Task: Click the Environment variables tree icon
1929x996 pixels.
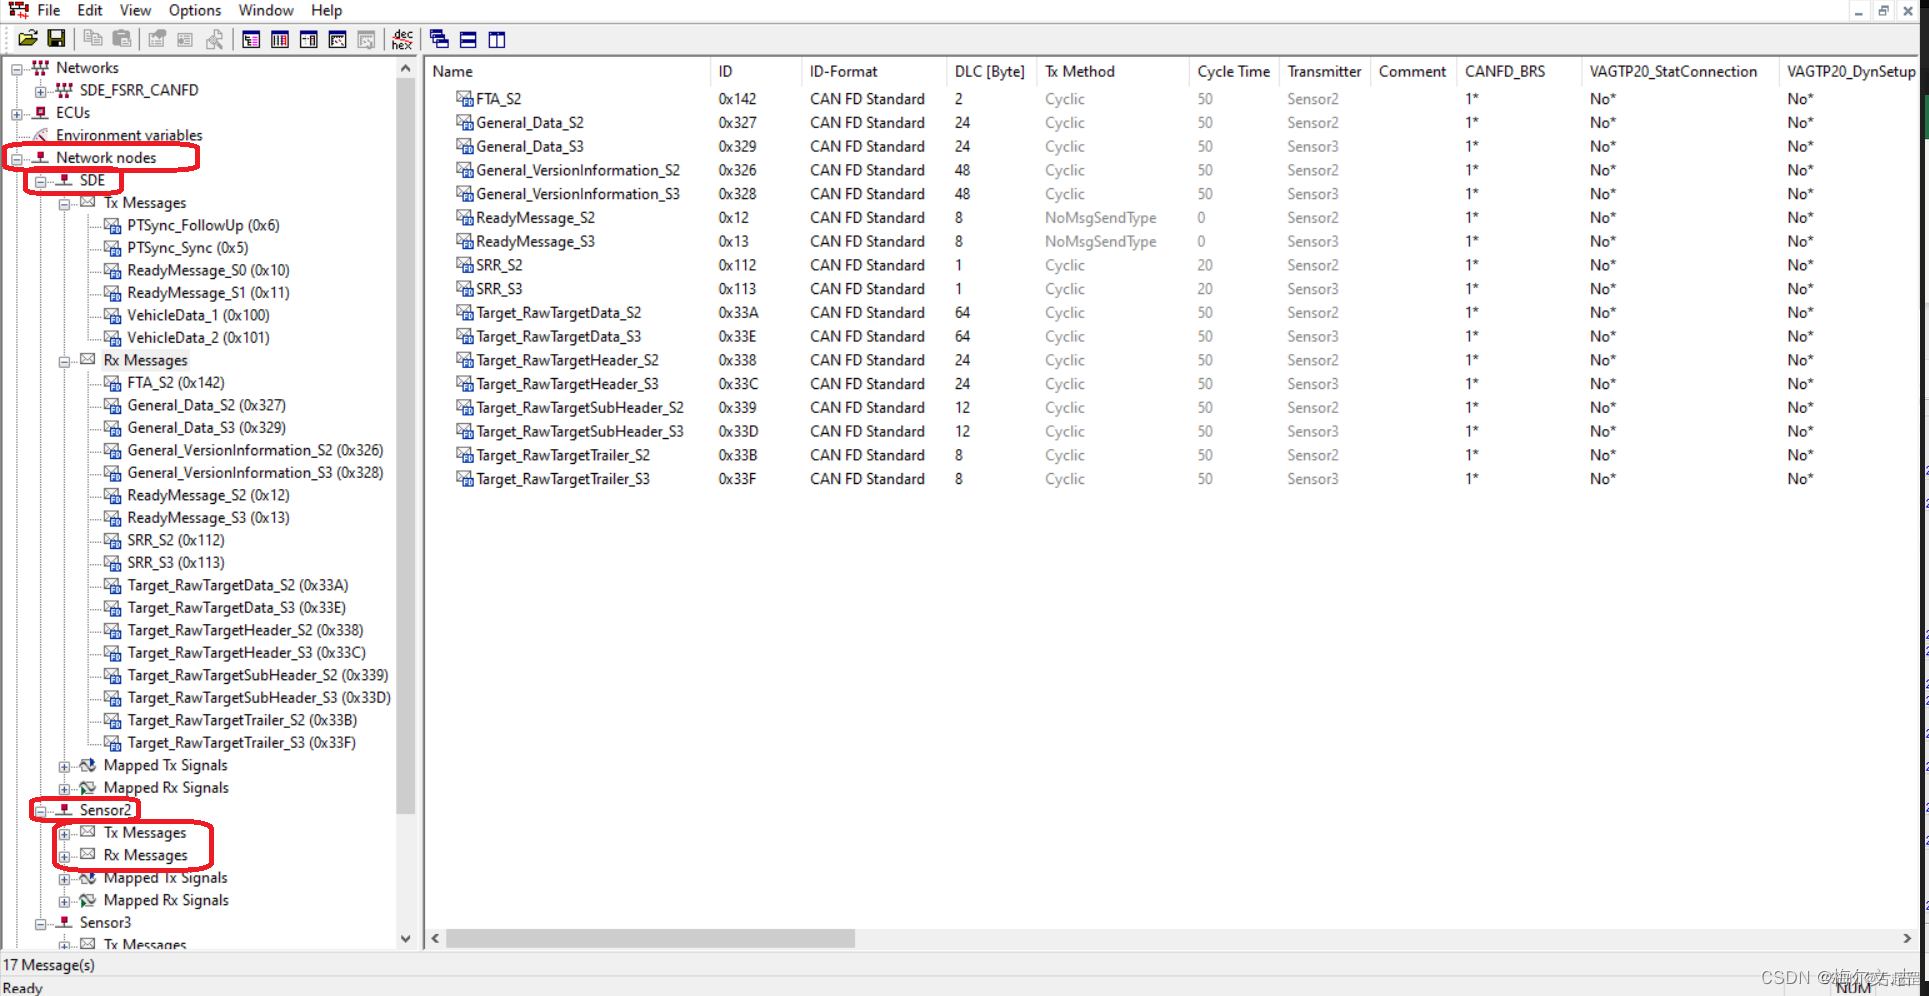Action: [41, 135]
